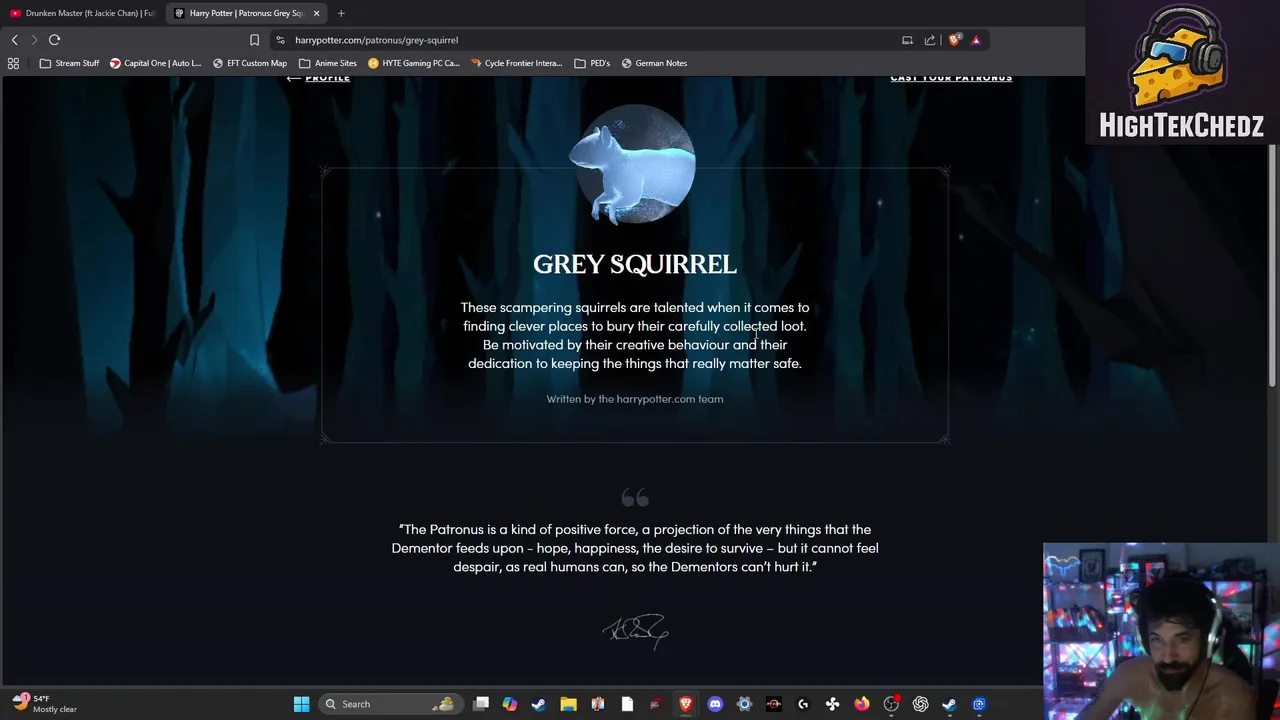Screen dimensions: 1280x720
Task: Click the grey squirrel patronus image
Action: (633, 163)
